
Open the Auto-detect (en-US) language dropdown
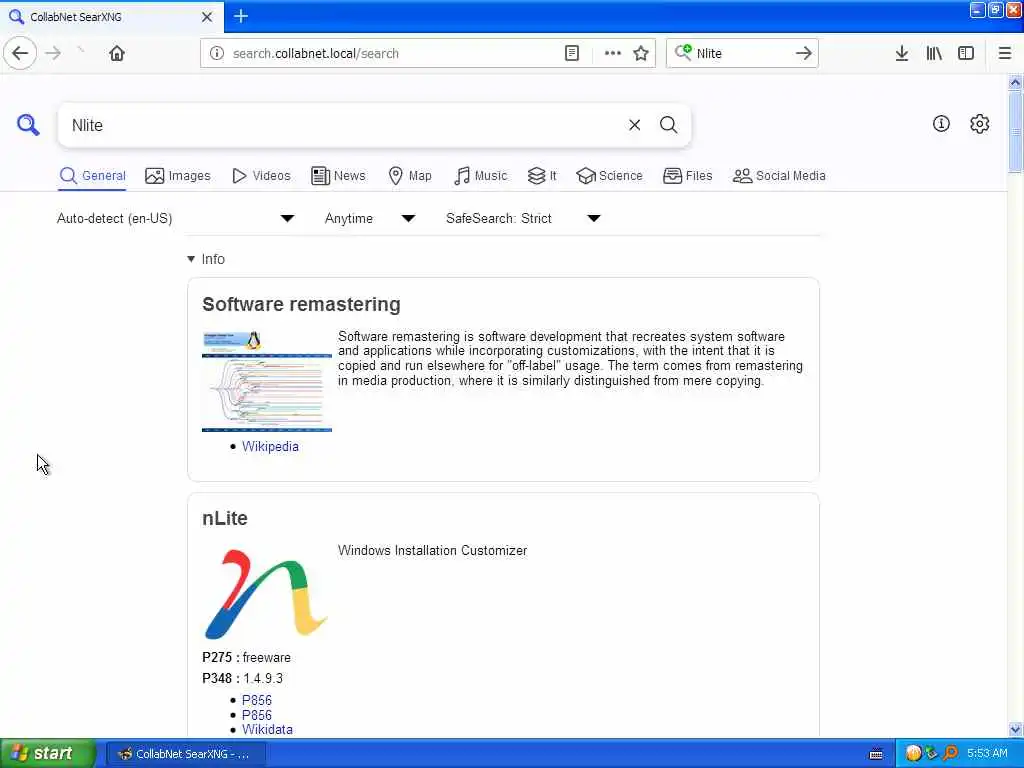175,218
